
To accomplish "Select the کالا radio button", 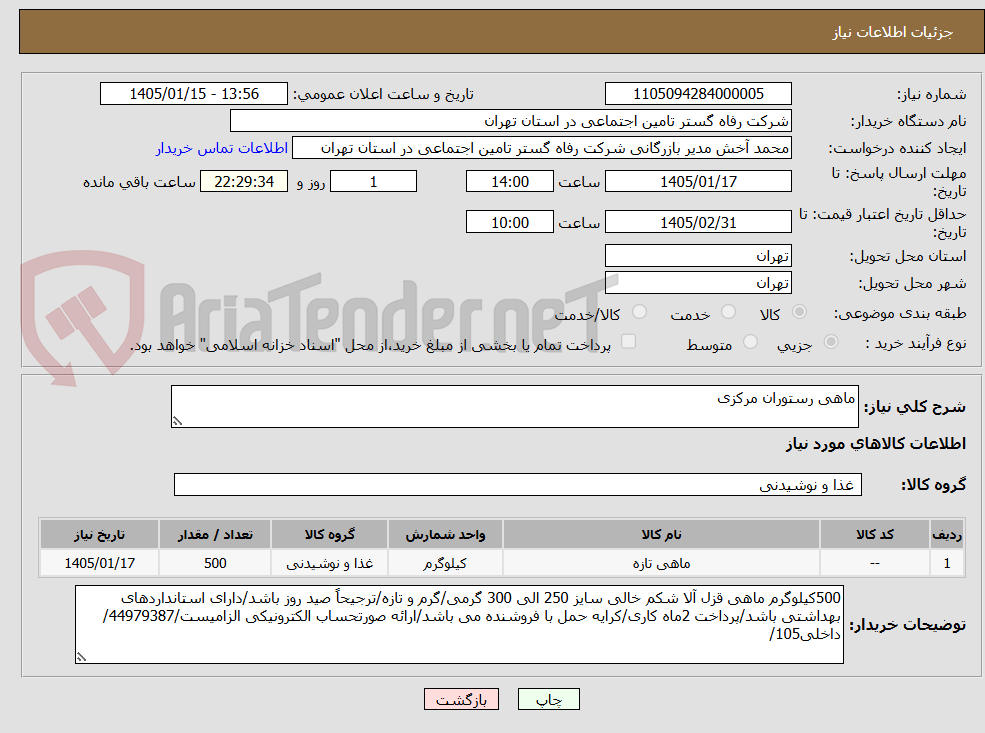I will (799, 312).
